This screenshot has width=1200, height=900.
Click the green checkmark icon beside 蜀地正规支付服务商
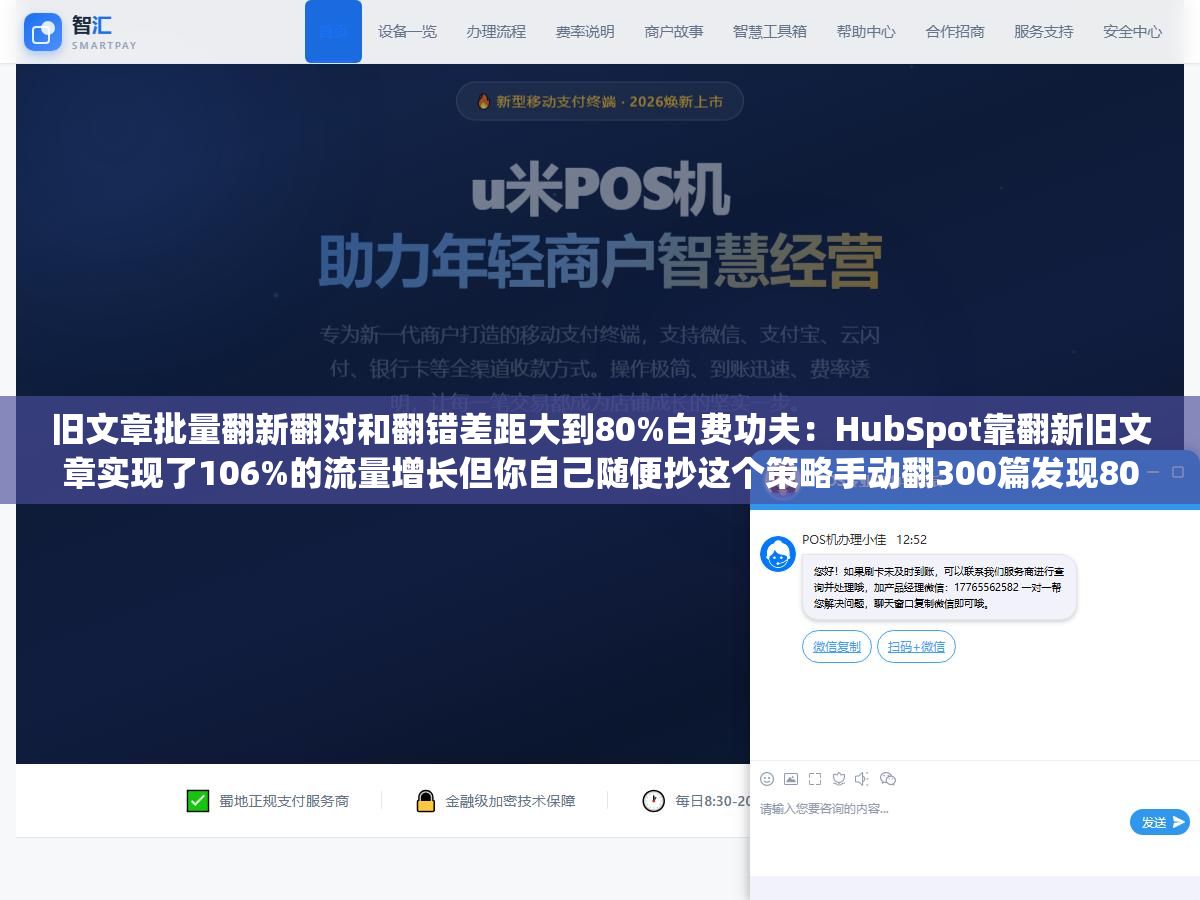[x=198, y=801]
